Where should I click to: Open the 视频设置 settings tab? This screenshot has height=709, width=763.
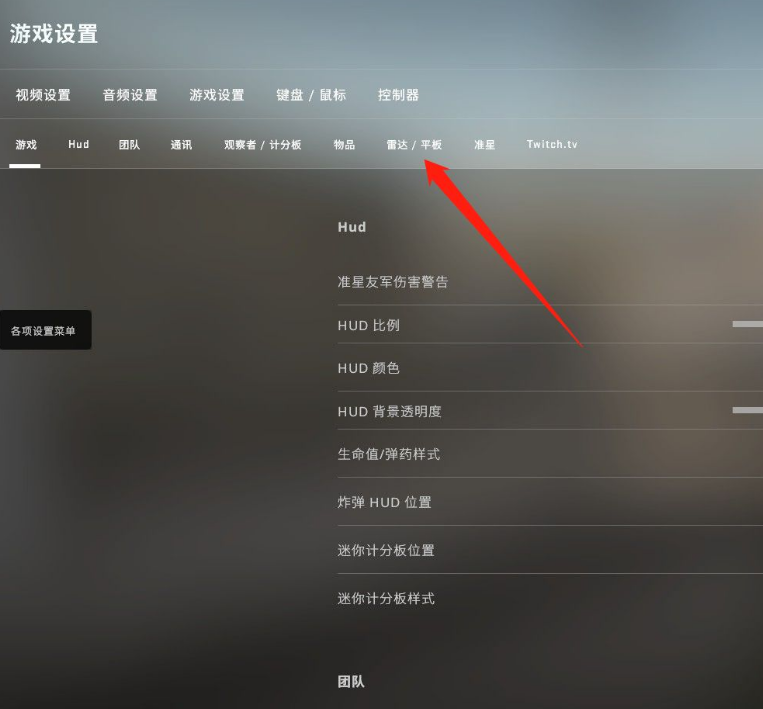pyautogui.click(x=43, y=95)
